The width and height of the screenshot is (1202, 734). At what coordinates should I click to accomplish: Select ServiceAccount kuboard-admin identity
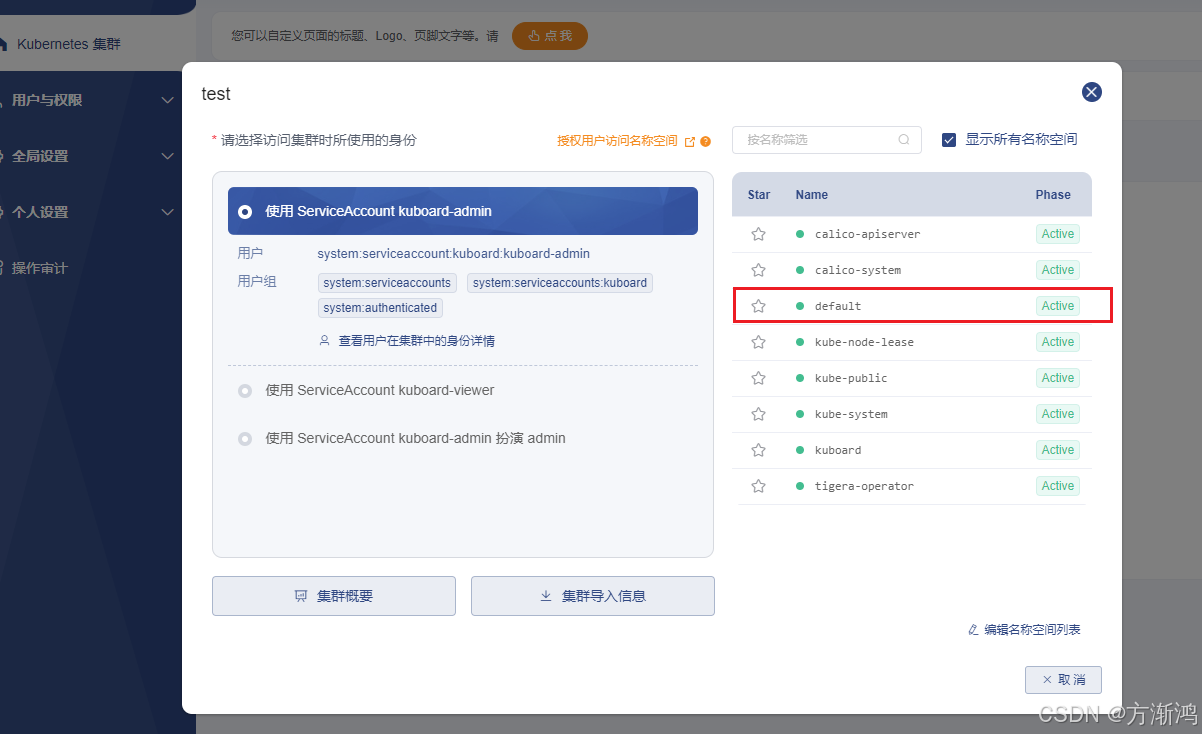pyautogui.click(x=463, y=211)
